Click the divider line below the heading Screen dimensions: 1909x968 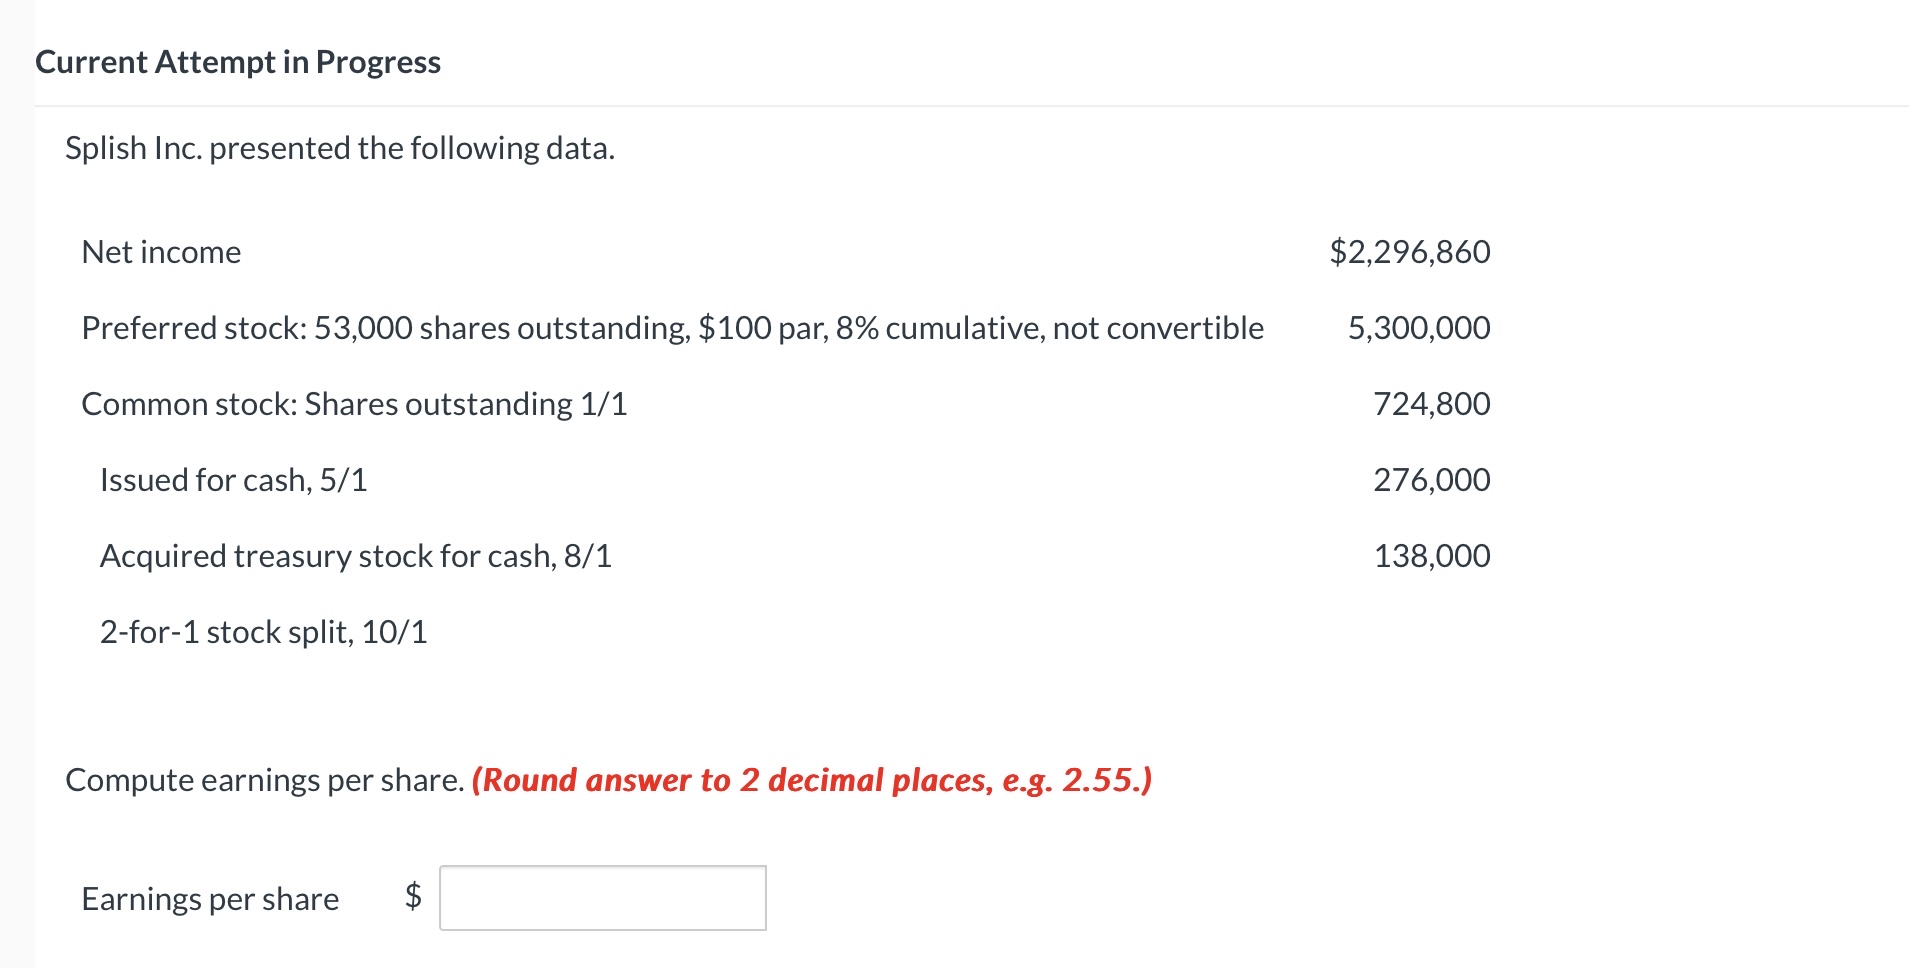pos(972,106)
